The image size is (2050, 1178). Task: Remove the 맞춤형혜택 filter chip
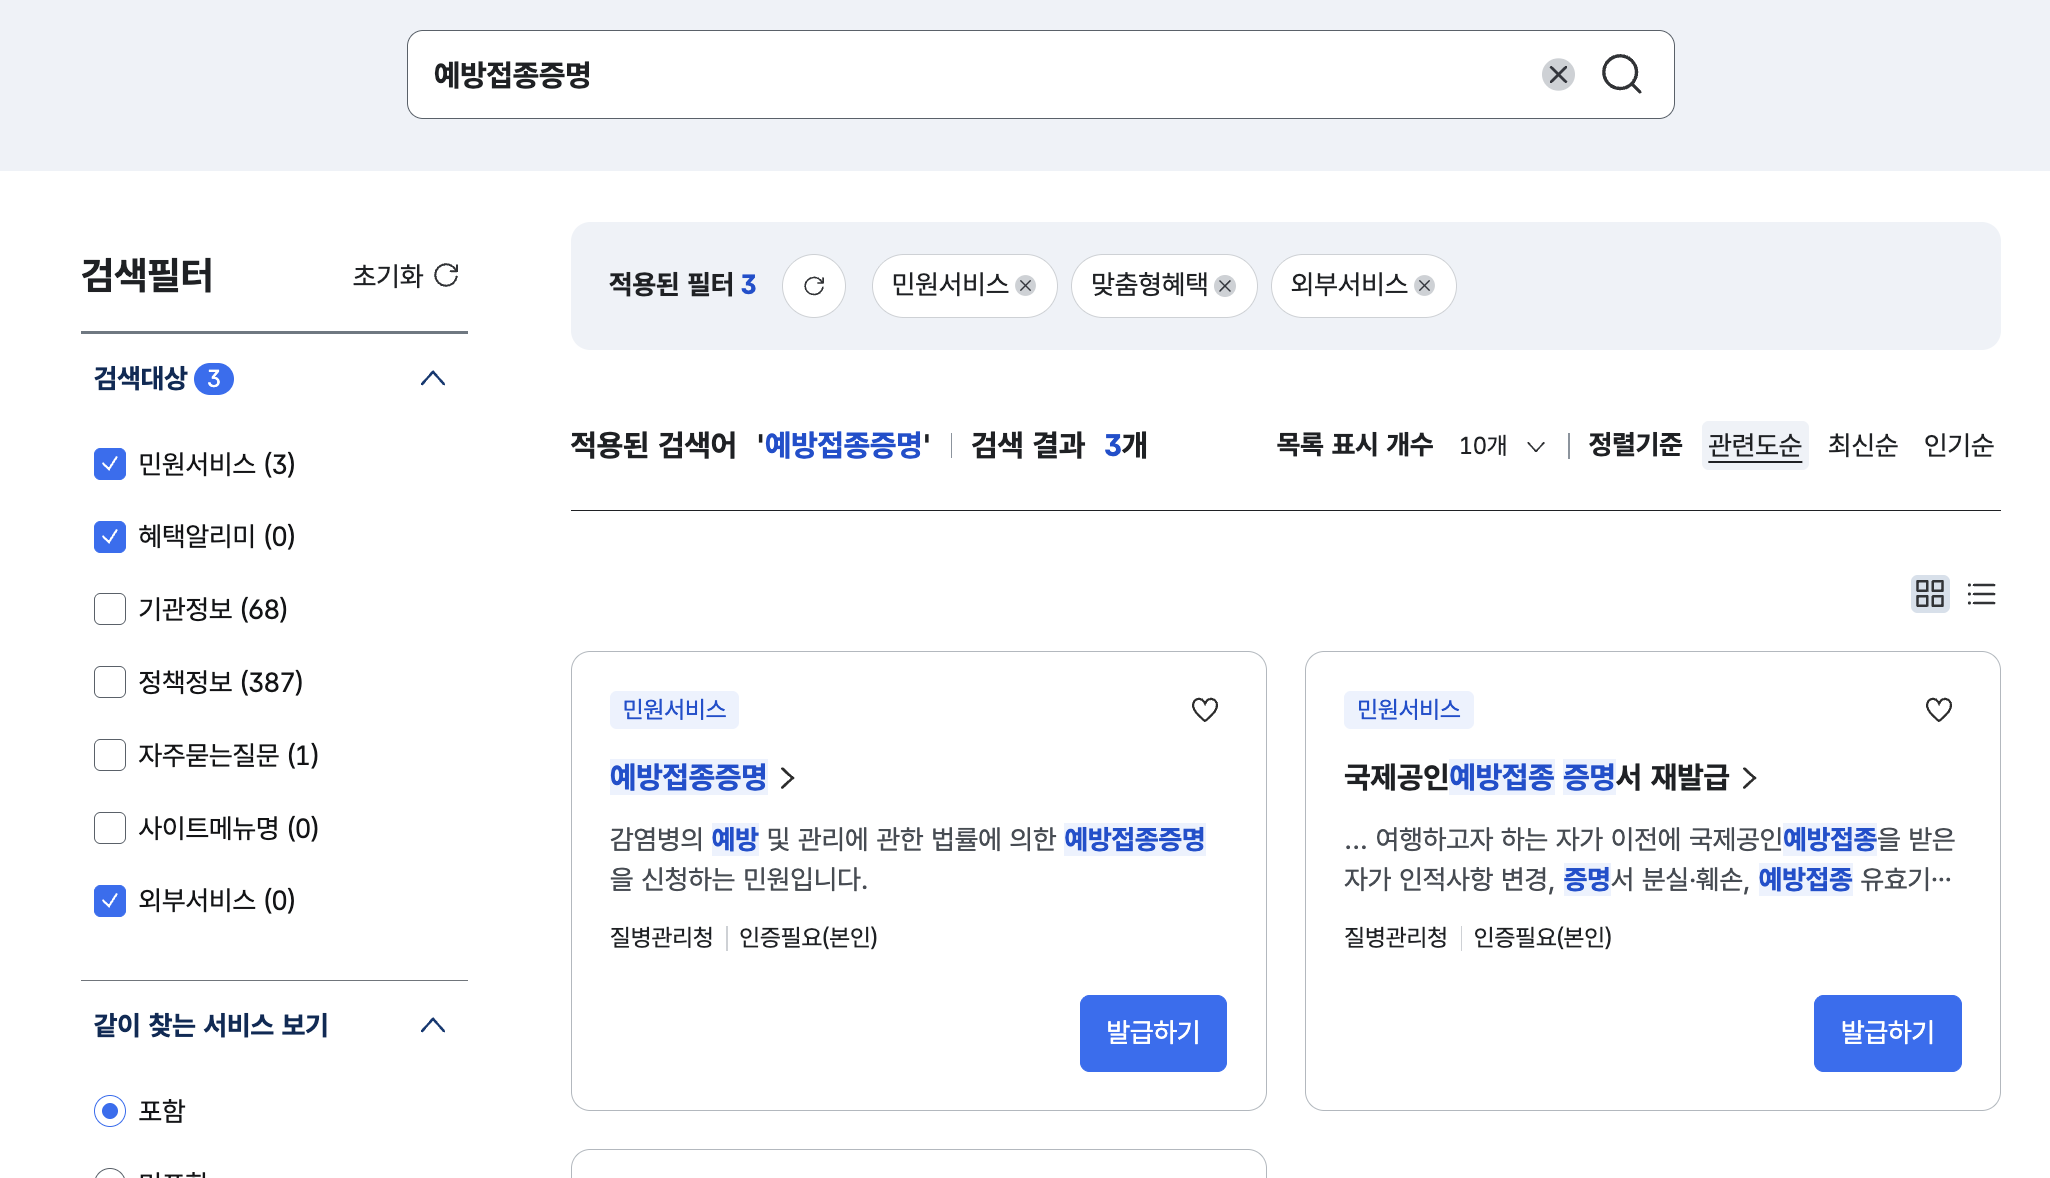[1225, 286]
